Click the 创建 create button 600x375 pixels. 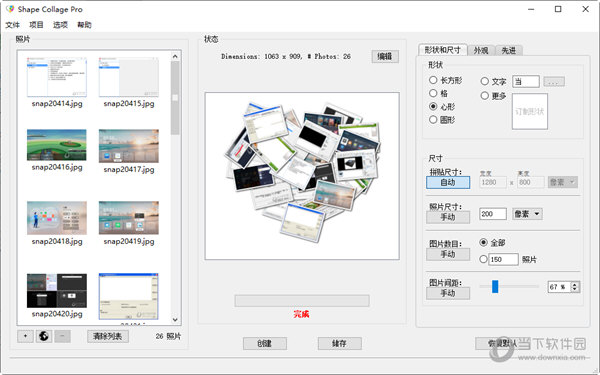pyautogui.click(x=265, y=343)
